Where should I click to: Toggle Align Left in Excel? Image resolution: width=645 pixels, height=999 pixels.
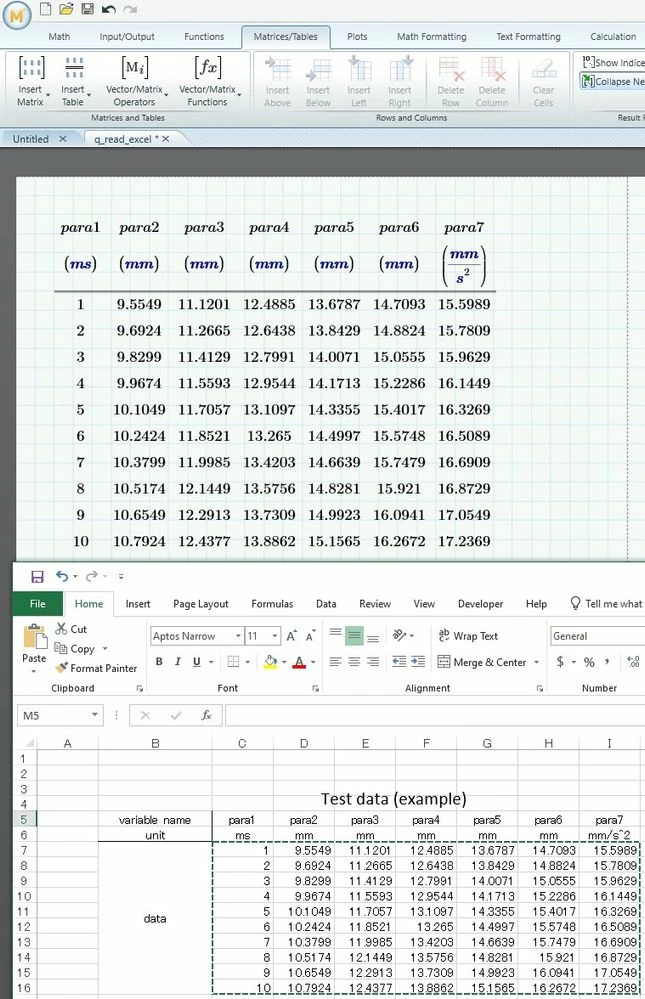[335, 662]
